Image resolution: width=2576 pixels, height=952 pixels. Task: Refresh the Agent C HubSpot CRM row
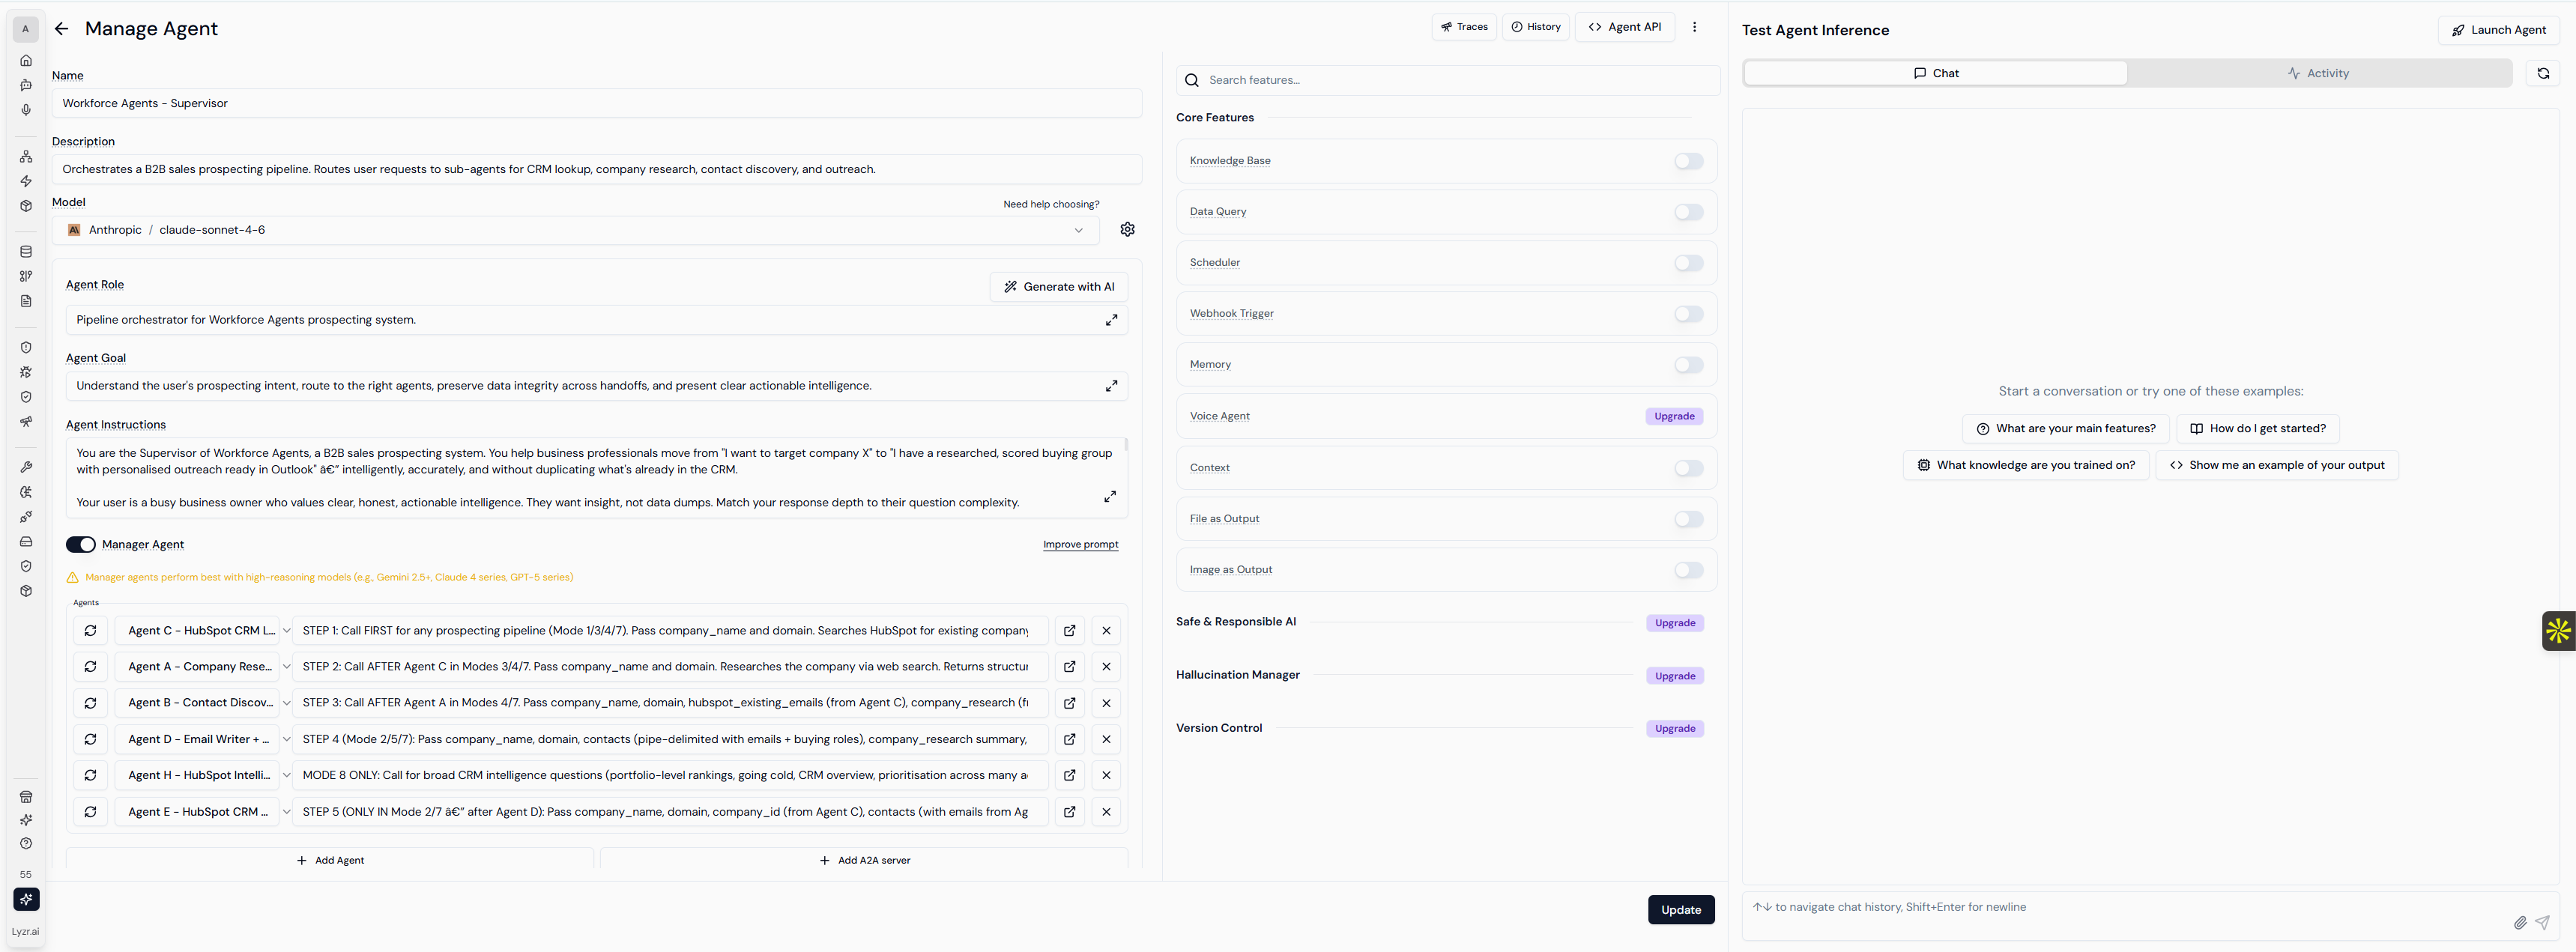click(x=91, y=631)
